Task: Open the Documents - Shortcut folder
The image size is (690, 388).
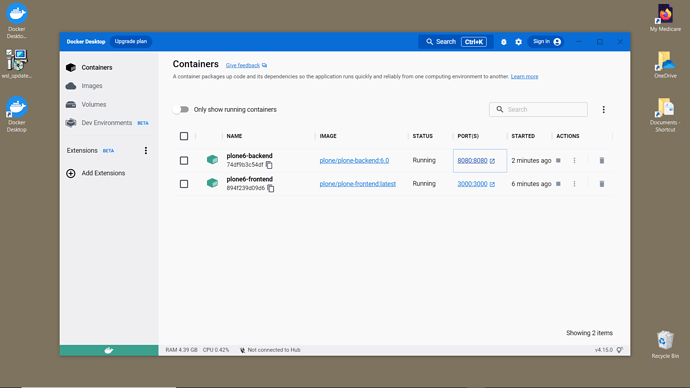Action: coord(665,115)
